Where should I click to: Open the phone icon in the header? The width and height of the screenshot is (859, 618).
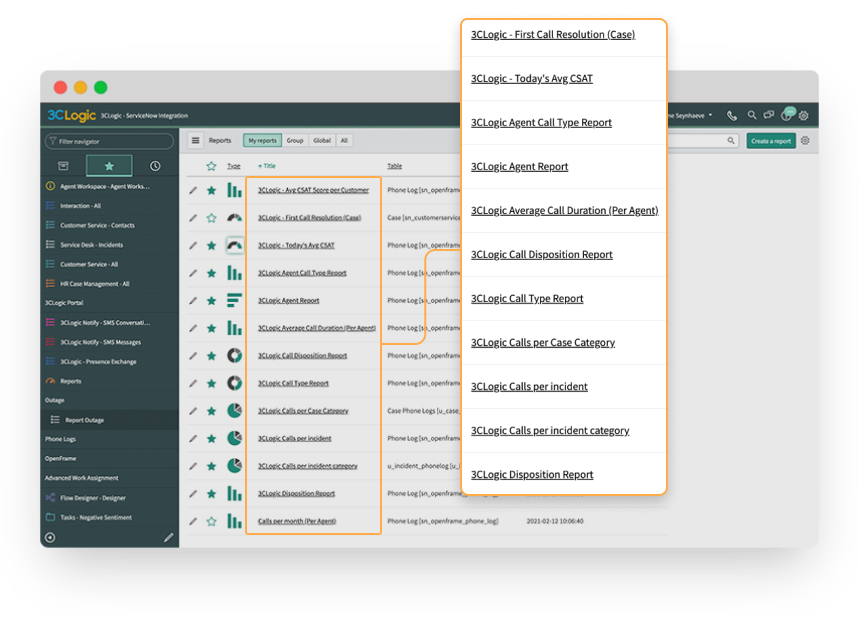click(731, 116)
